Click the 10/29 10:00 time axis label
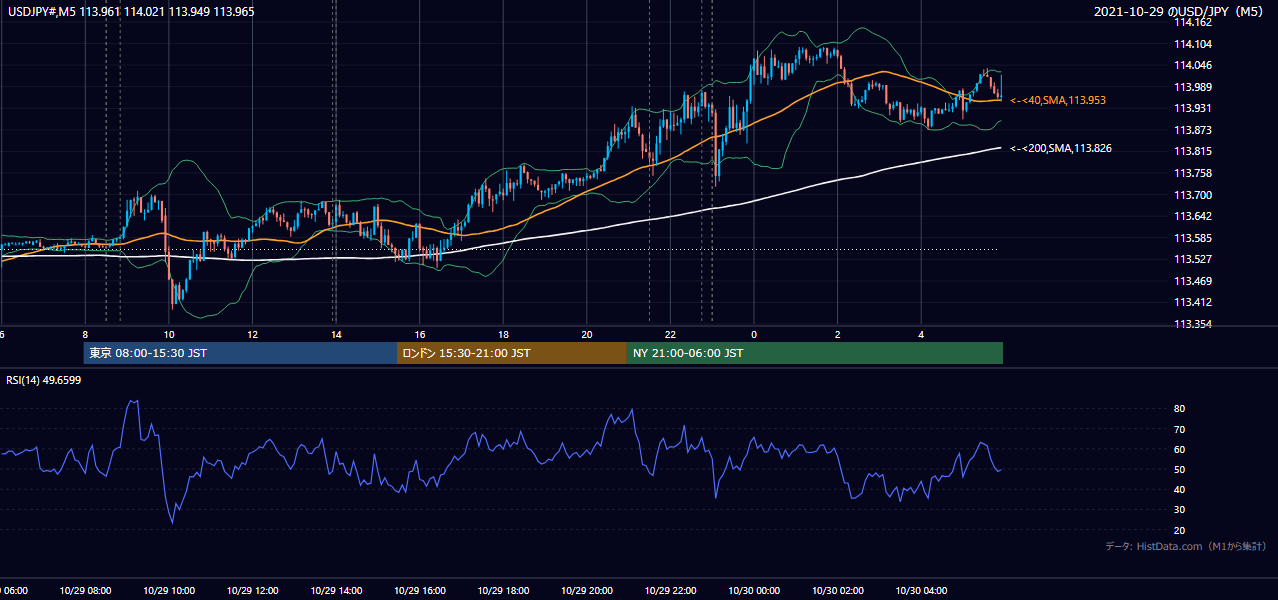1278x600 pixels. 169,591
